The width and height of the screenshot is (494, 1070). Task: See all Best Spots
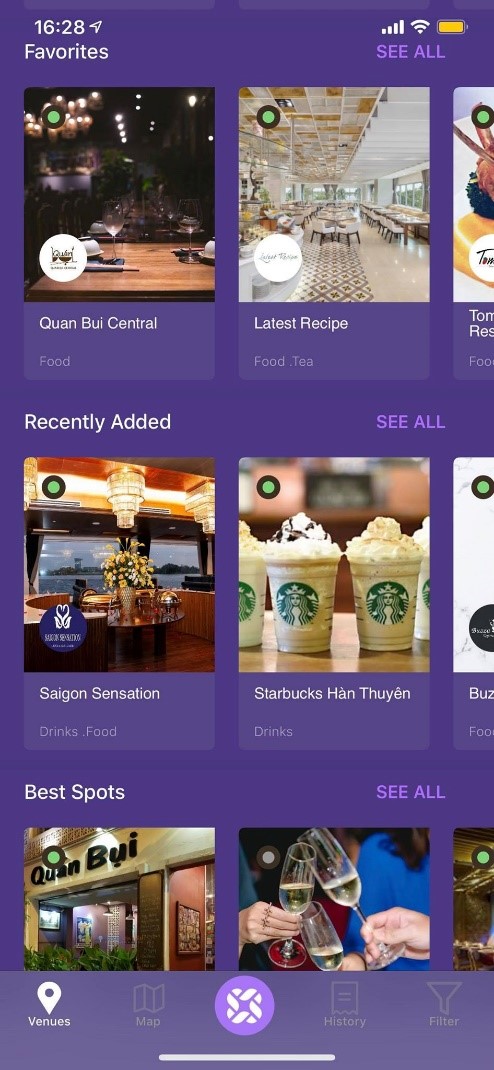[x=411, y=792]
